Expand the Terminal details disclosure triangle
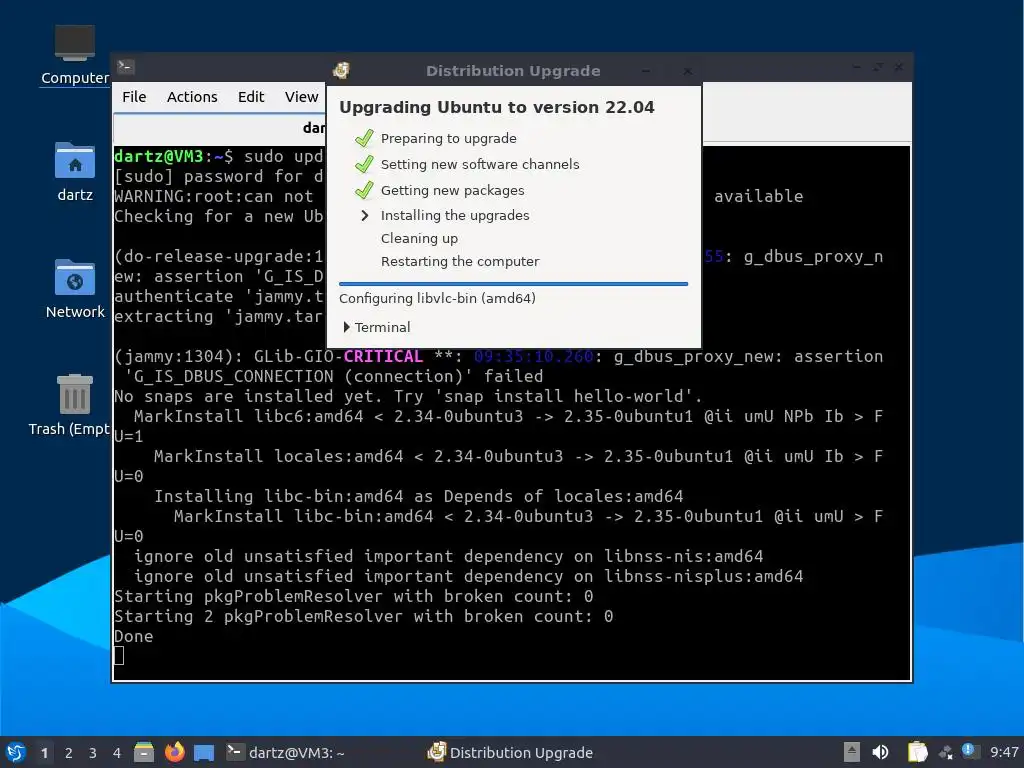 coord(347,327)
